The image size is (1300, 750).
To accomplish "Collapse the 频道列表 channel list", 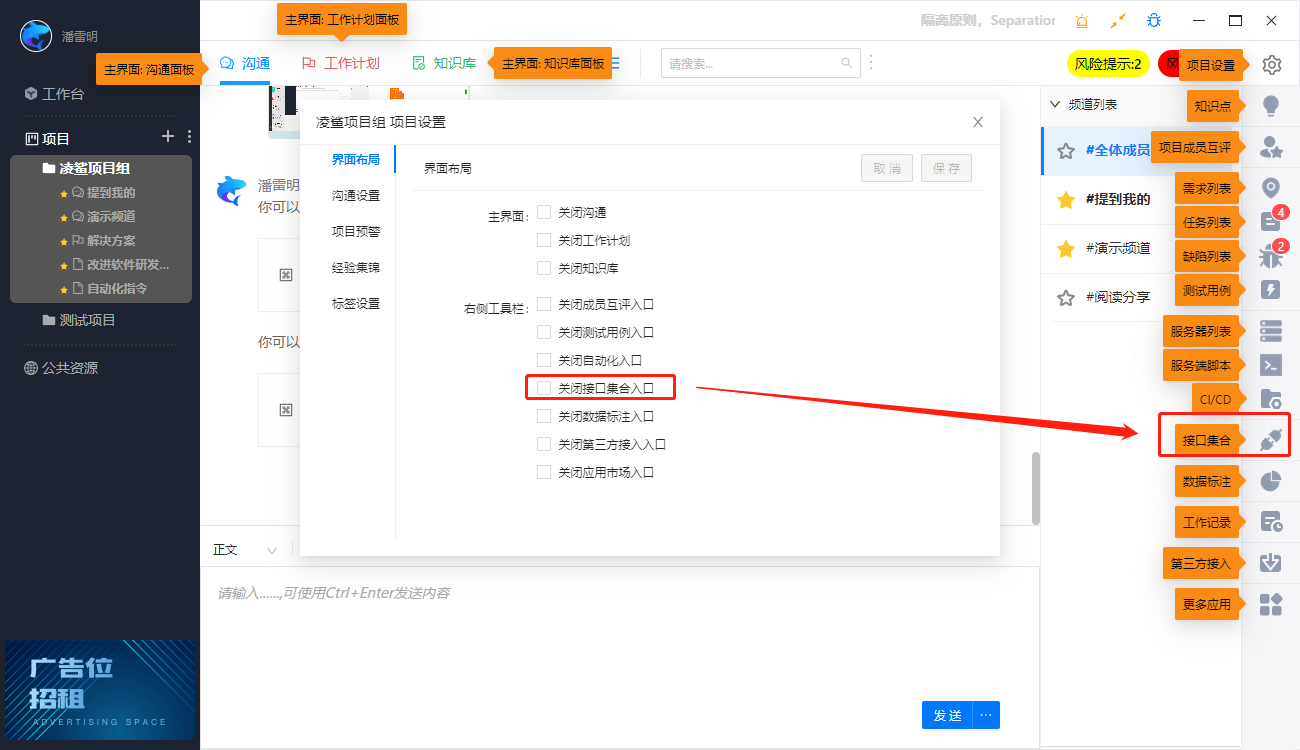I will [1054, 104].
